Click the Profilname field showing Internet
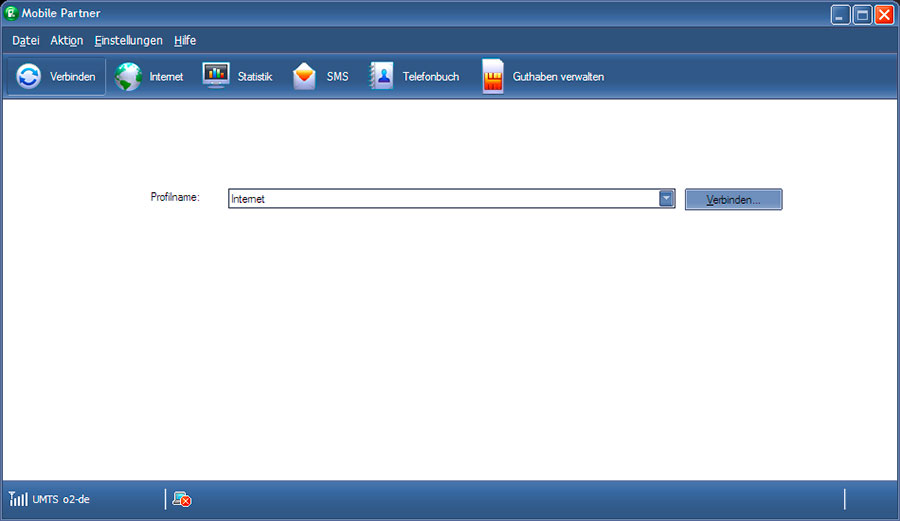The height and width of the screenshot is (521, 900). [x=442, y=199]
